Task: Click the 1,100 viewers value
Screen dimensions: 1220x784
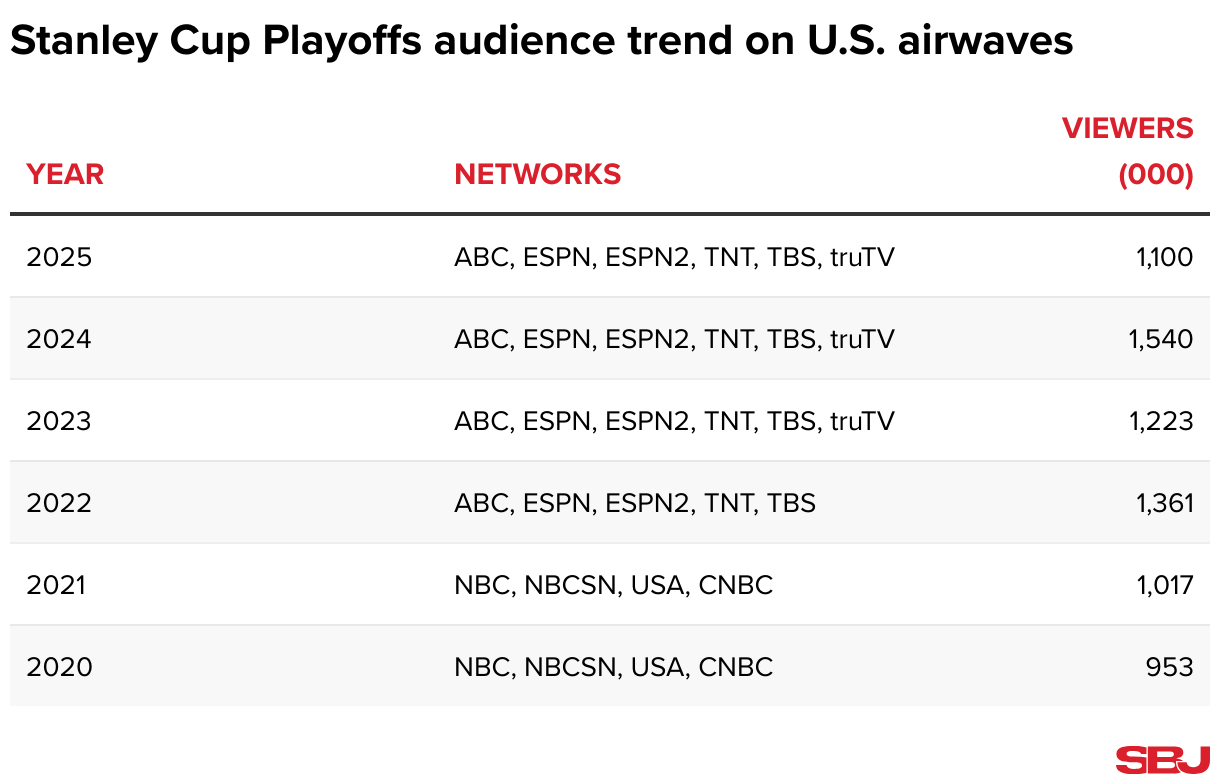Action: pos(1165,257)
